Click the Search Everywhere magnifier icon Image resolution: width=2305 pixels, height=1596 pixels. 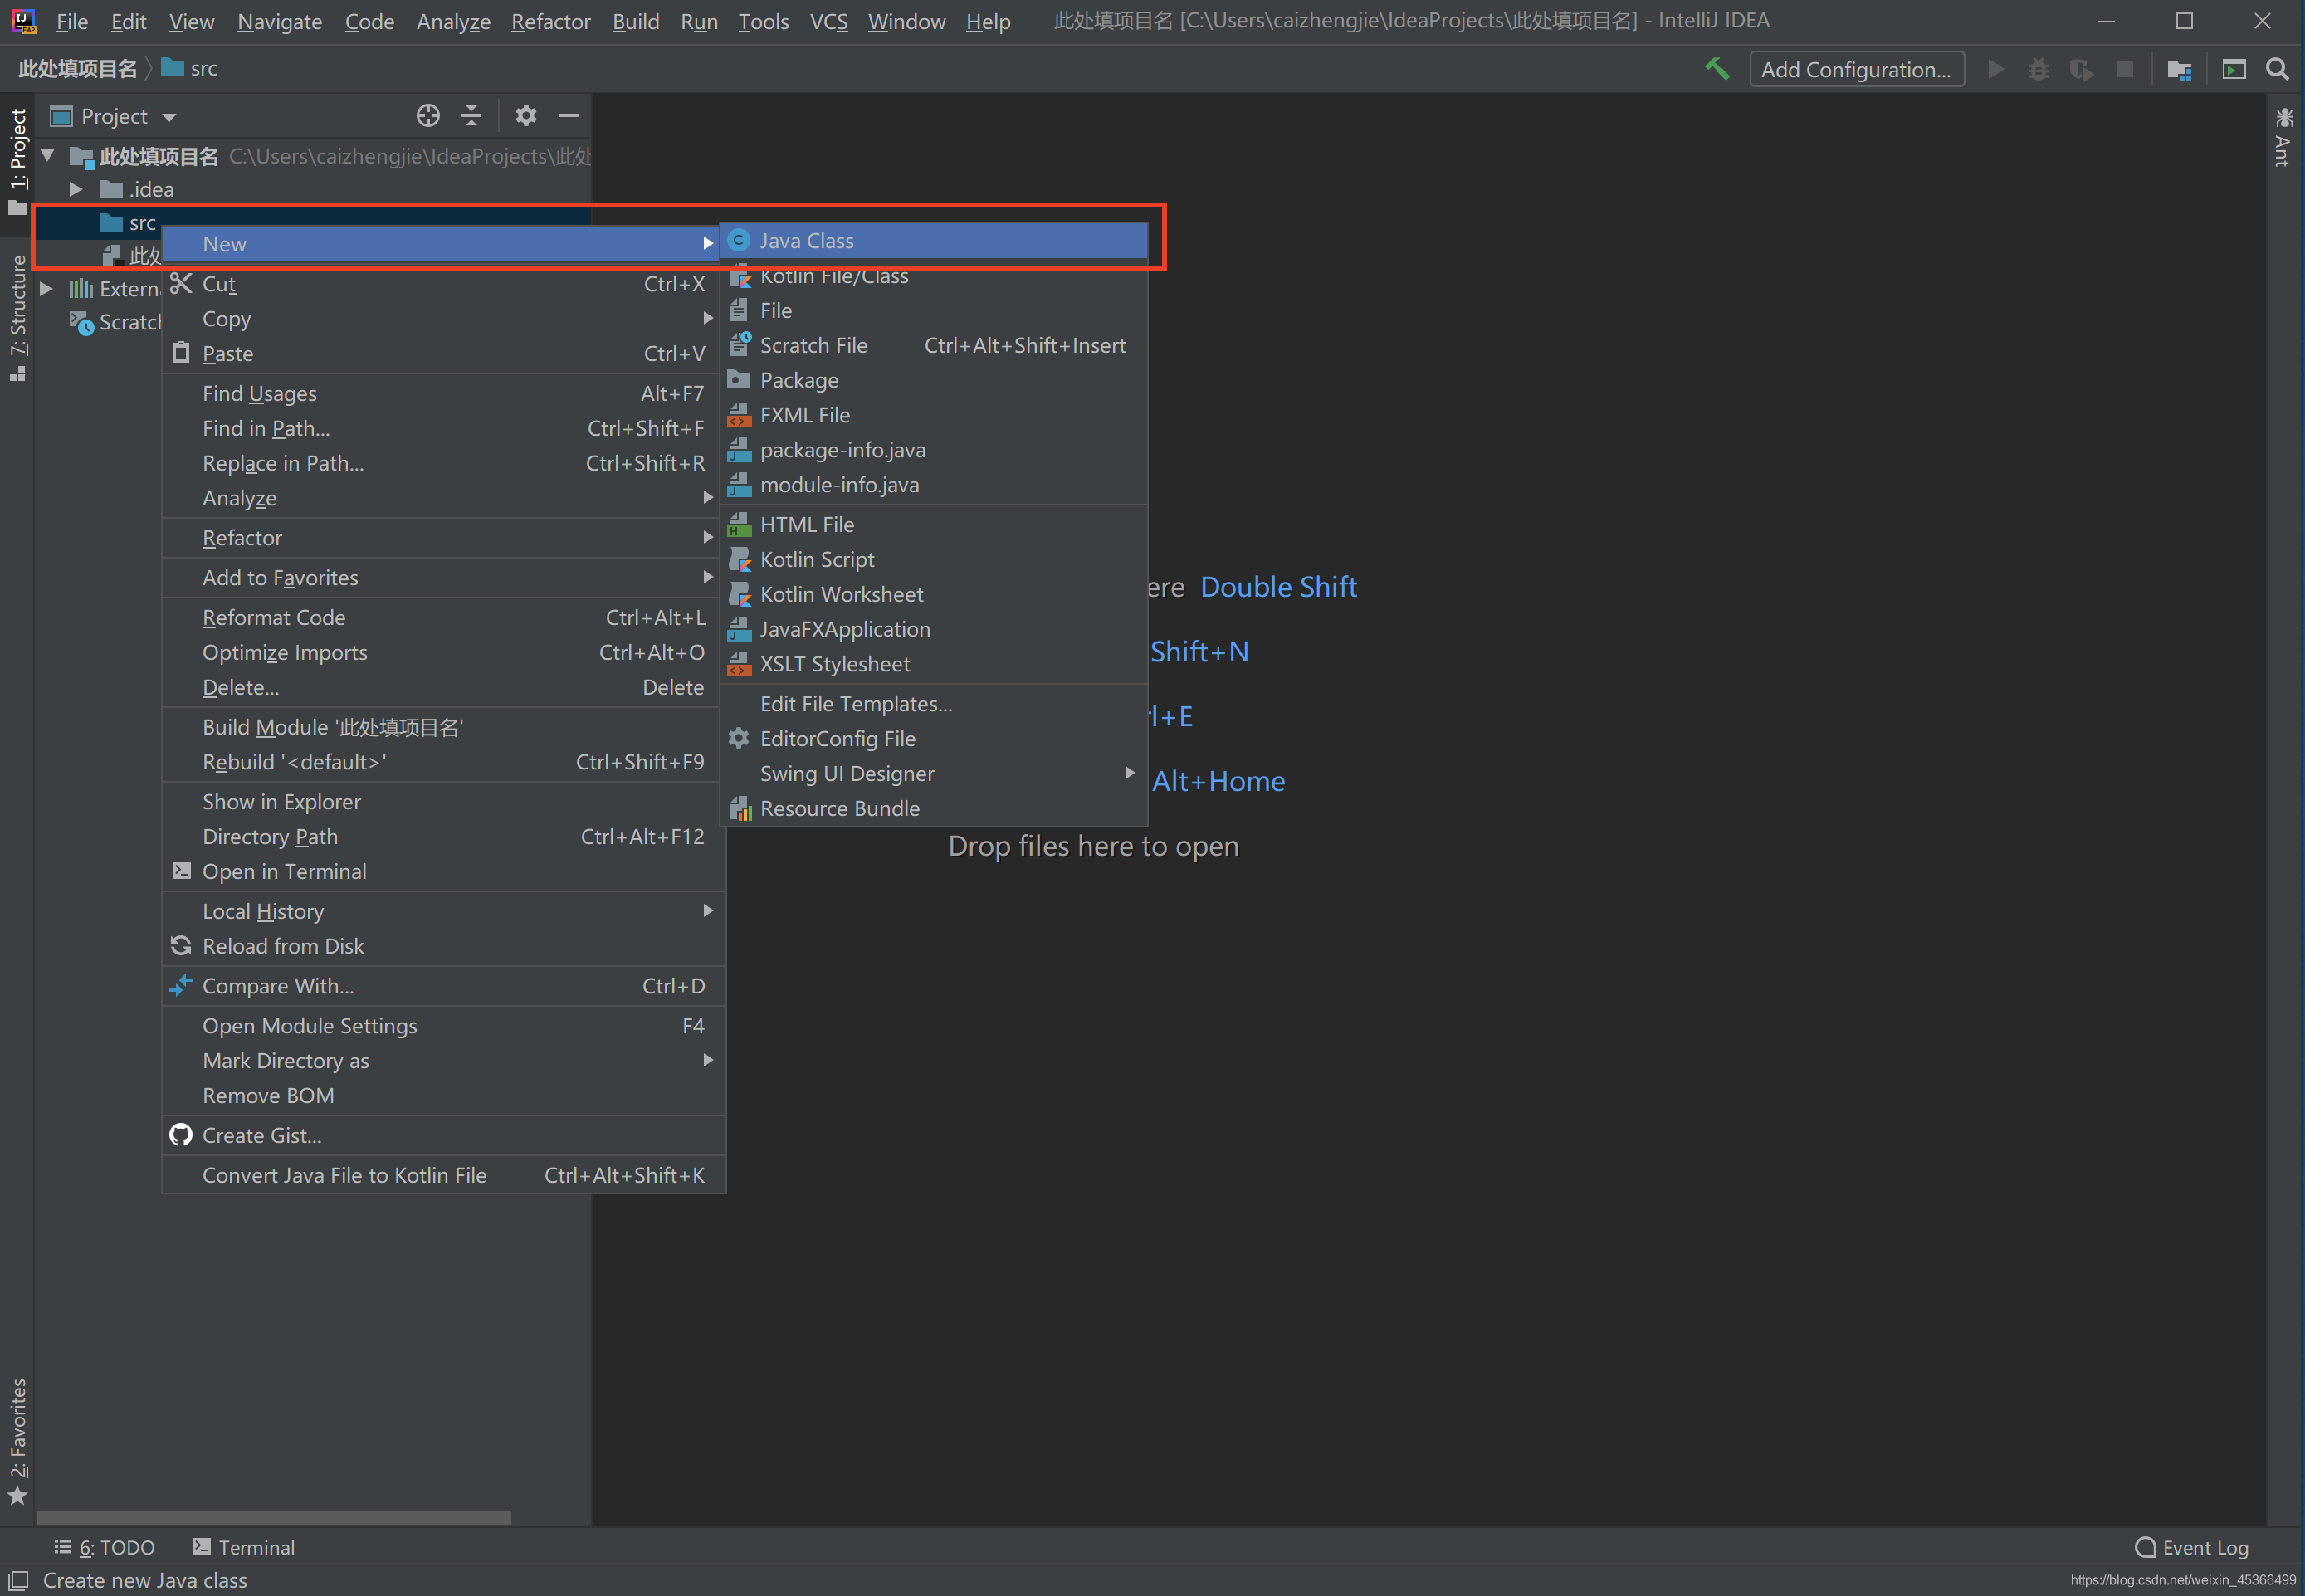coord(2277,69)
